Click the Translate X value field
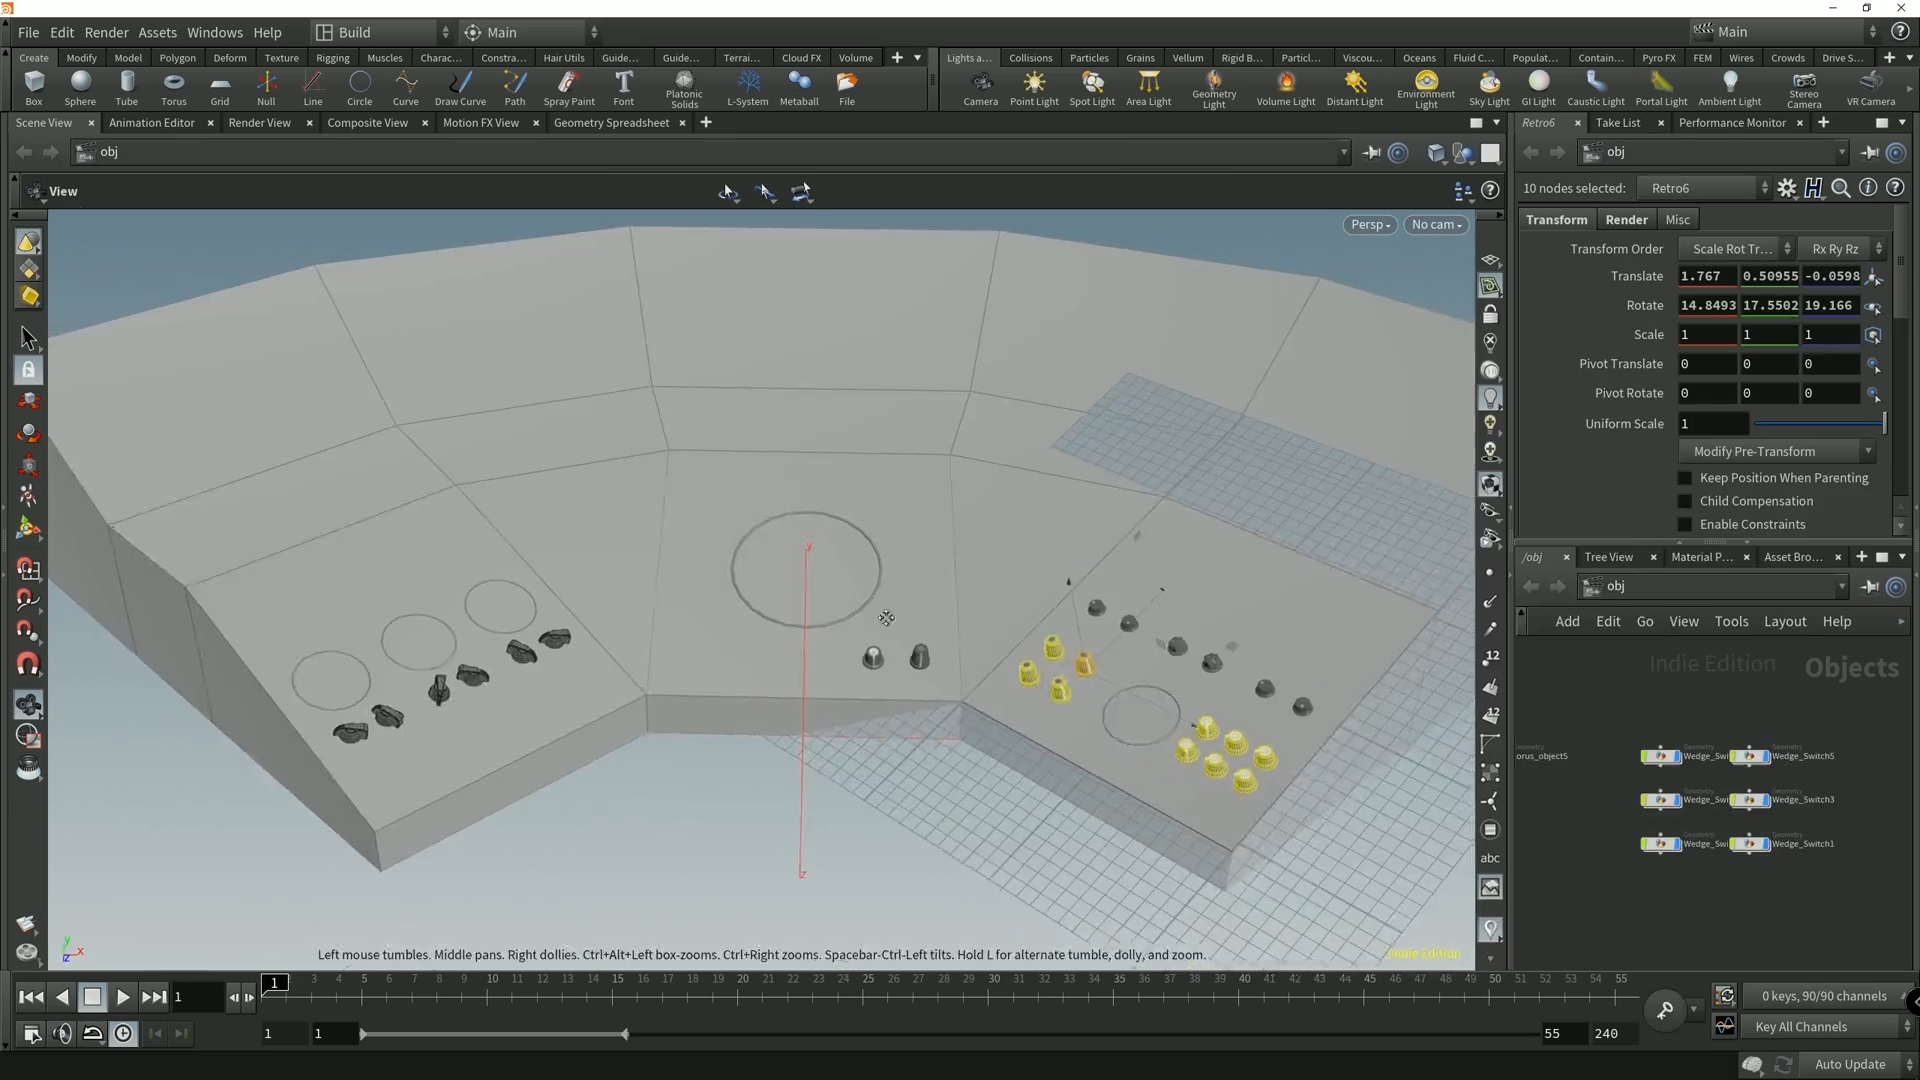 click(x=1706, y=276)
